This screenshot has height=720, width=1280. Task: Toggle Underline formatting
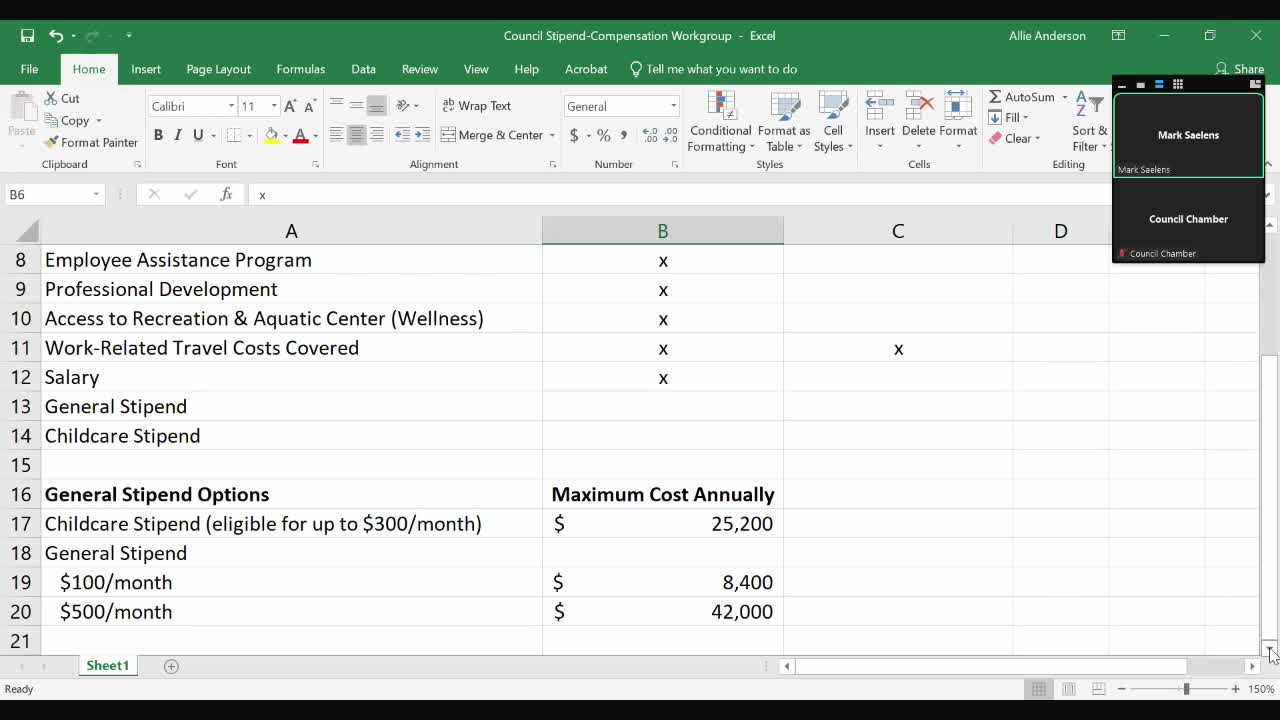pos(198,135)
